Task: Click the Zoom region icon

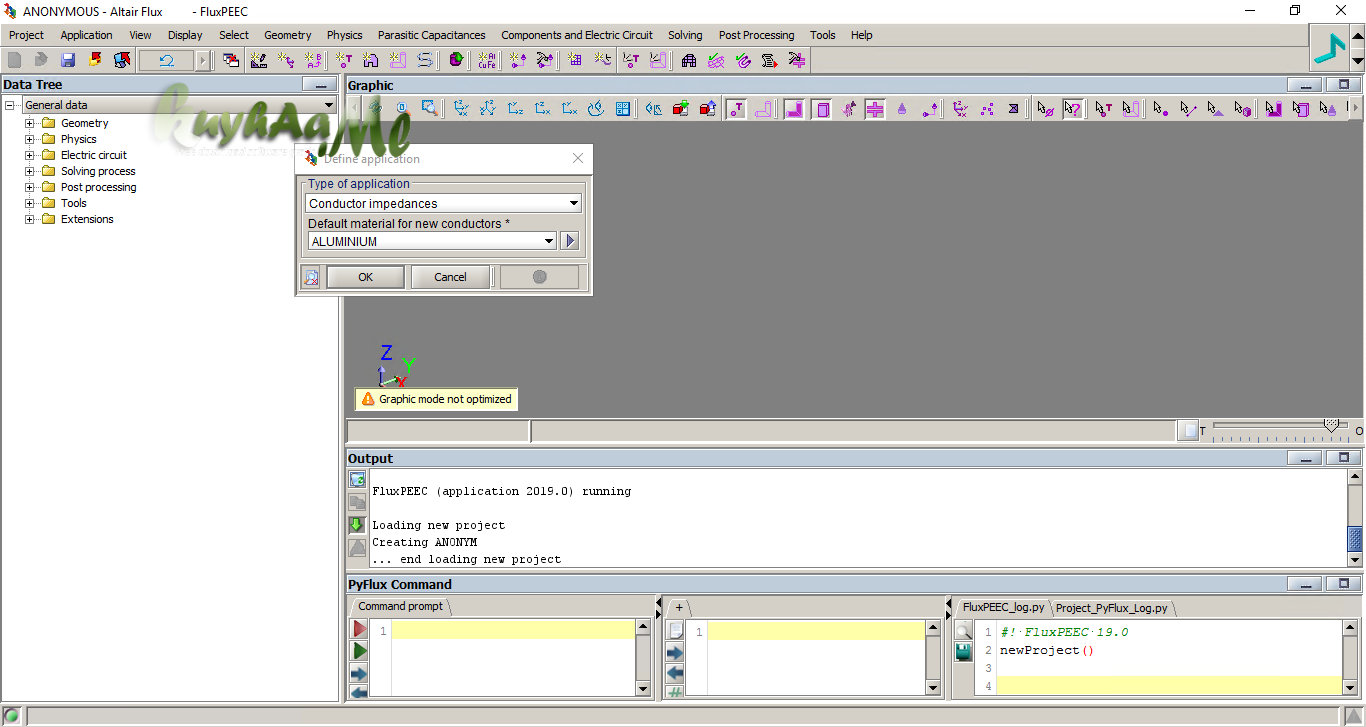Action: pyautogui.click(x=429, y=108)
